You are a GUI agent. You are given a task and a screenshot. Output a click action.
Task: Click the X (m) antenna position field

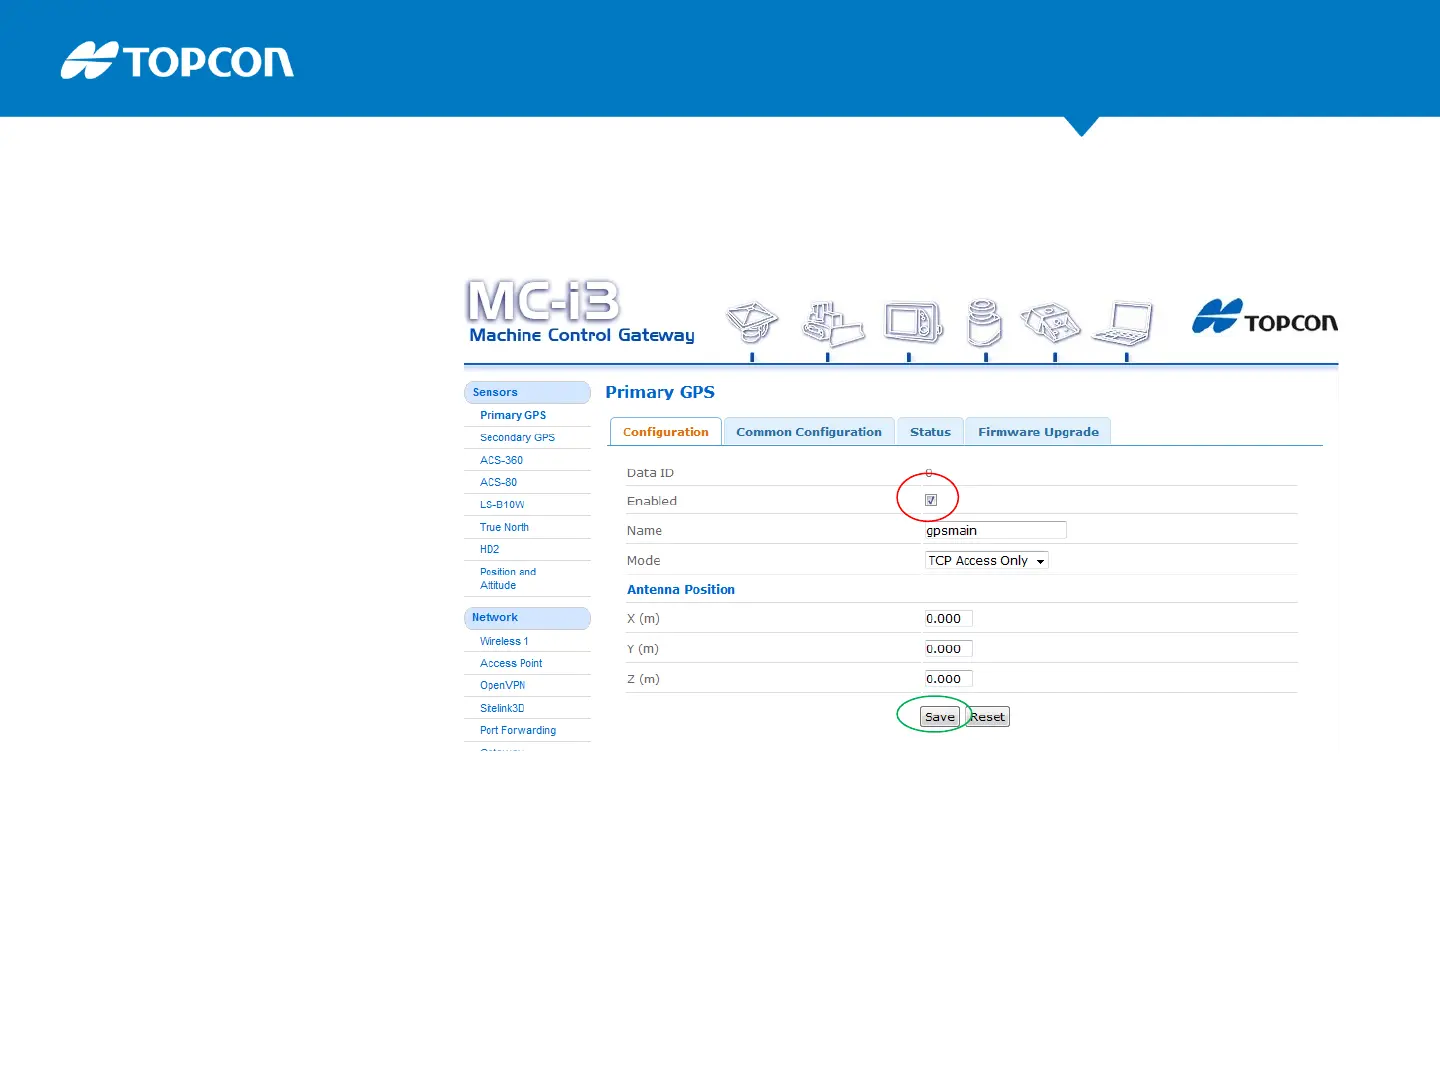pos(948,619)
